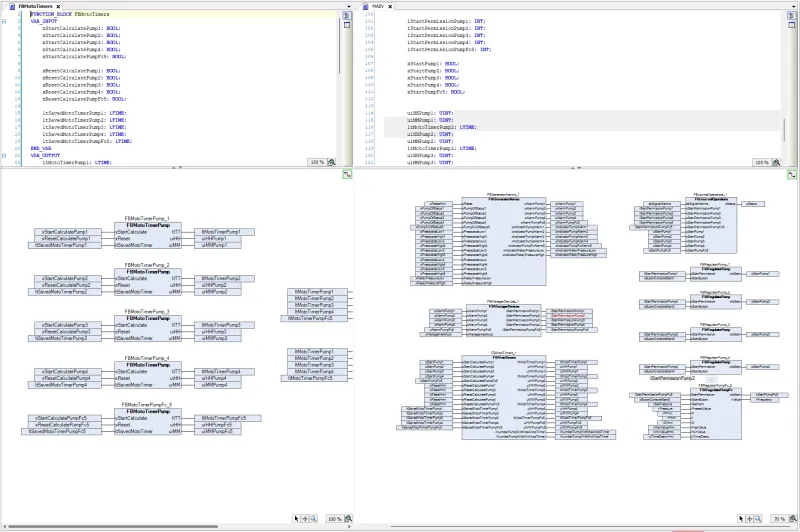
Task: Click zoom magnifier in MAIN declaration editor
Action: 777,161
